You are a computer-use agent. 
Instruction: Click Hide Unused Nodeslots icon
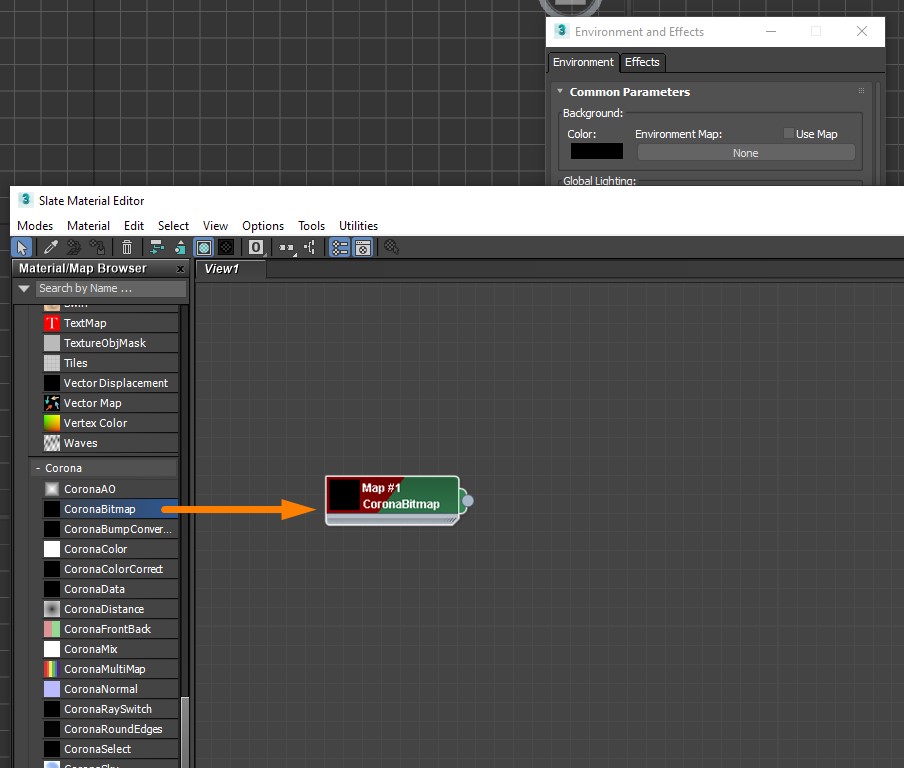[x=180, y=248]
